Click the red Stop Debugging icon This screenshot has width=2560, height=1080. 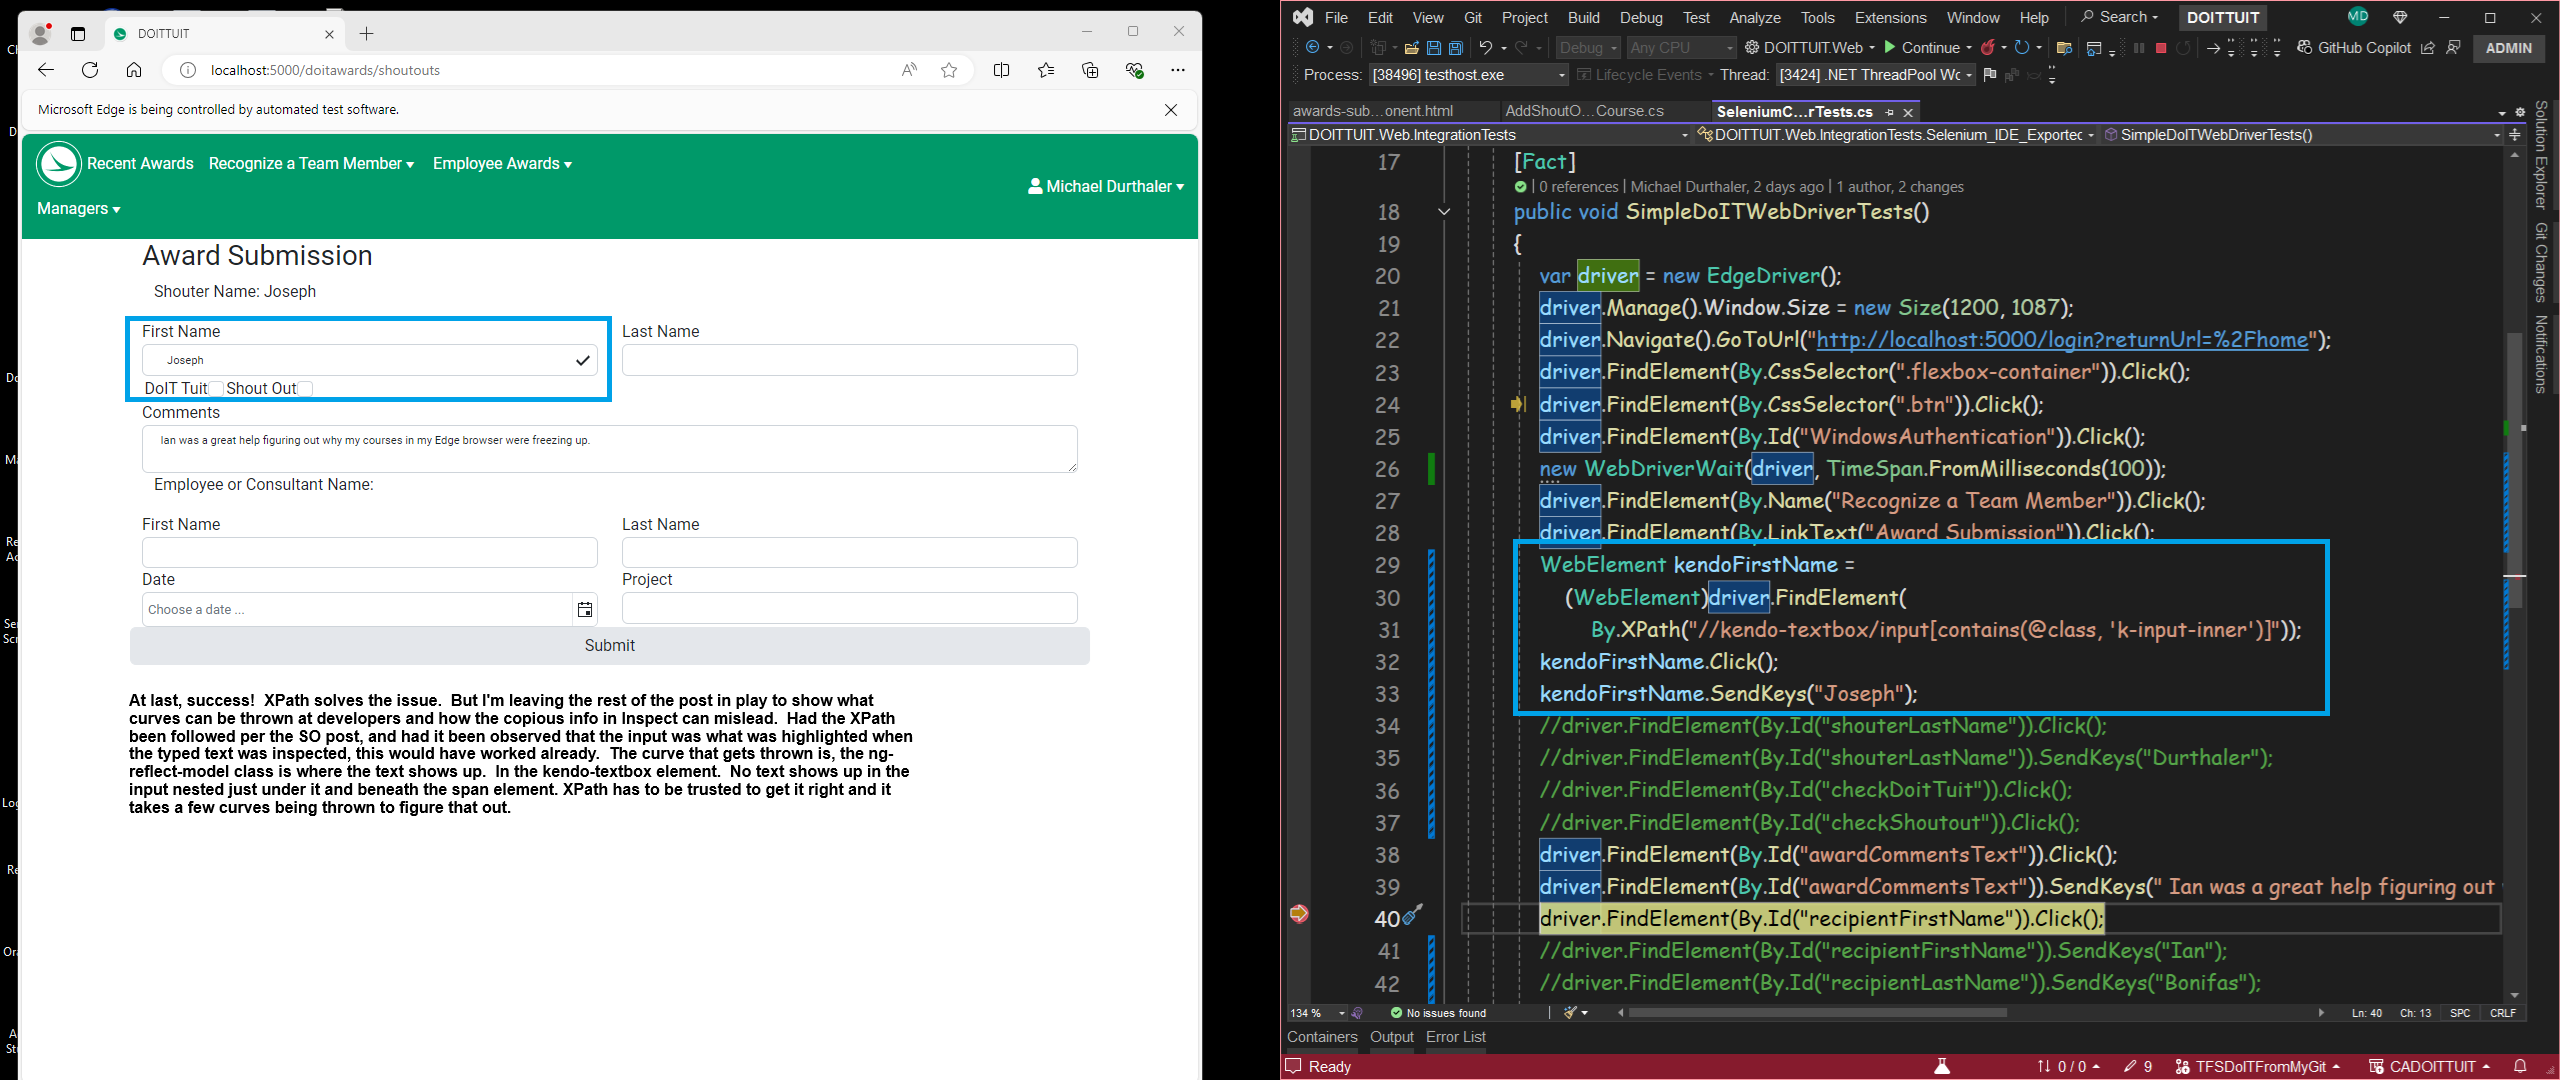click(2161, 48)
